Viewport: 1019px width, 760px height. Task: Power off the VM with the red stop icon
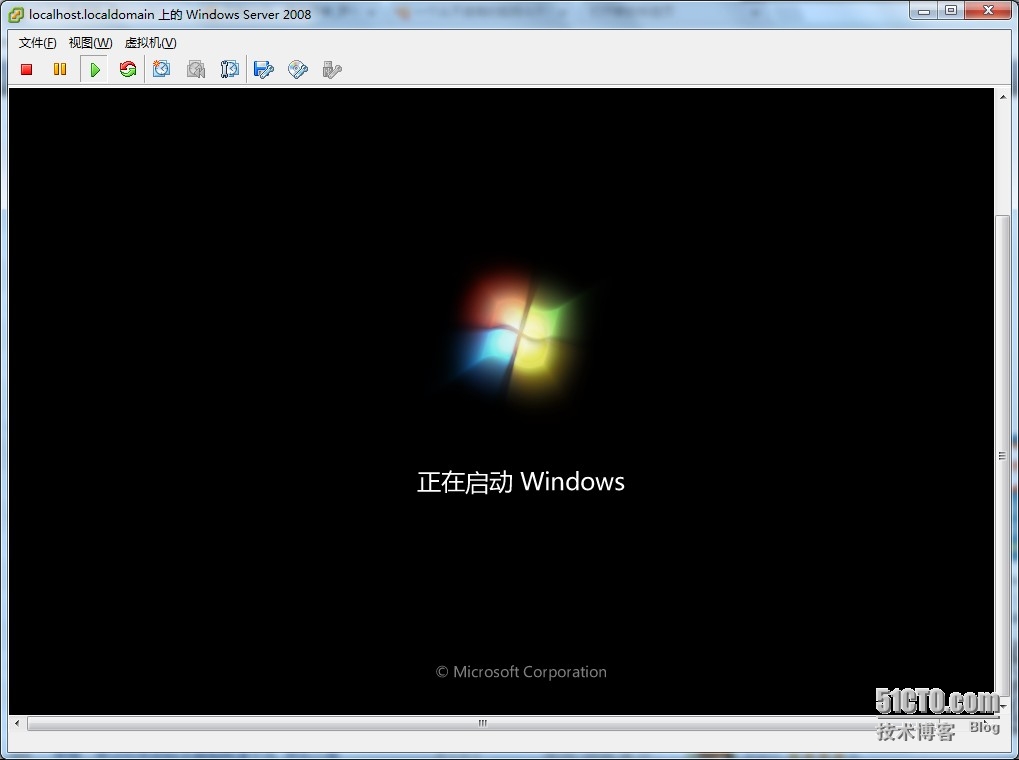coord(27,70)
